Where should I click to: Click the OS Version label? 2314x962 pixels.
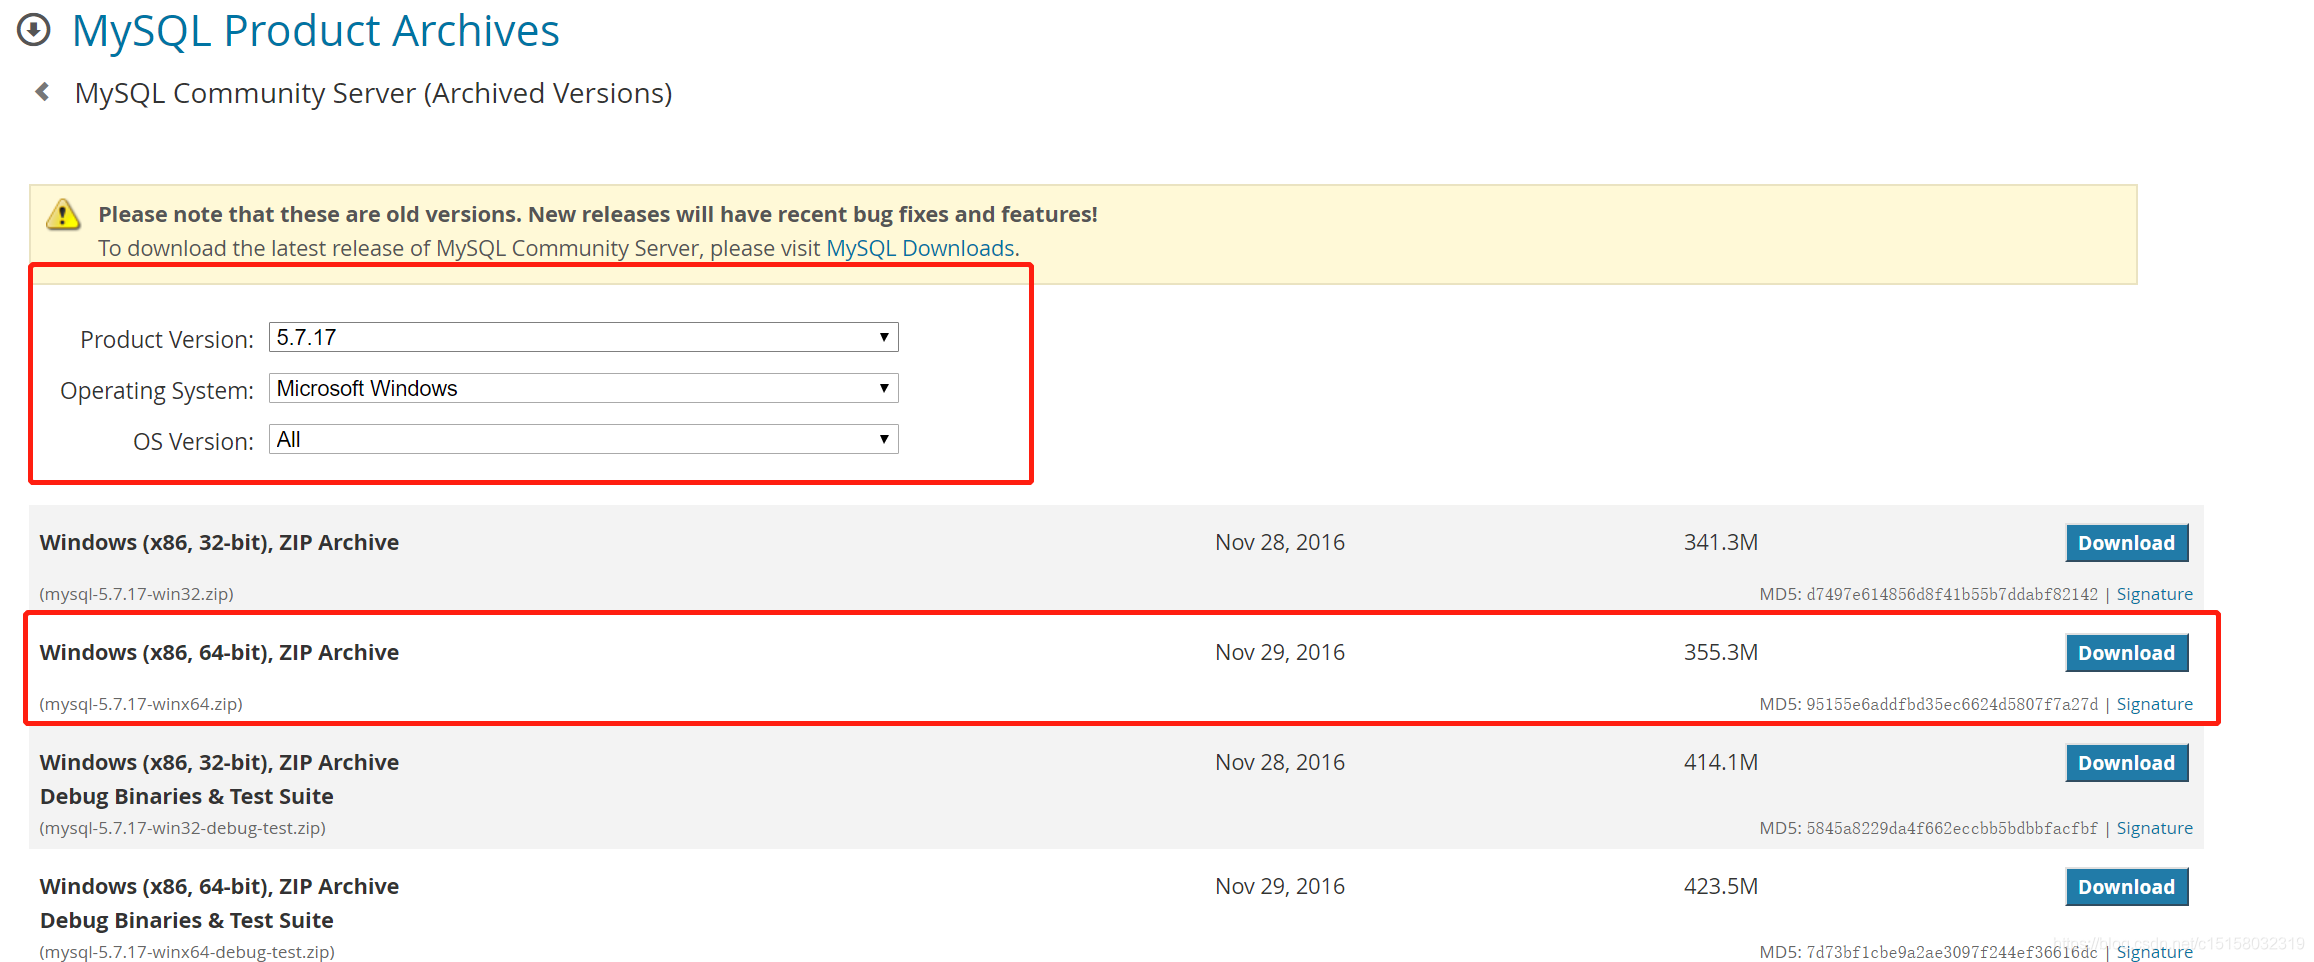coord(193,441)
